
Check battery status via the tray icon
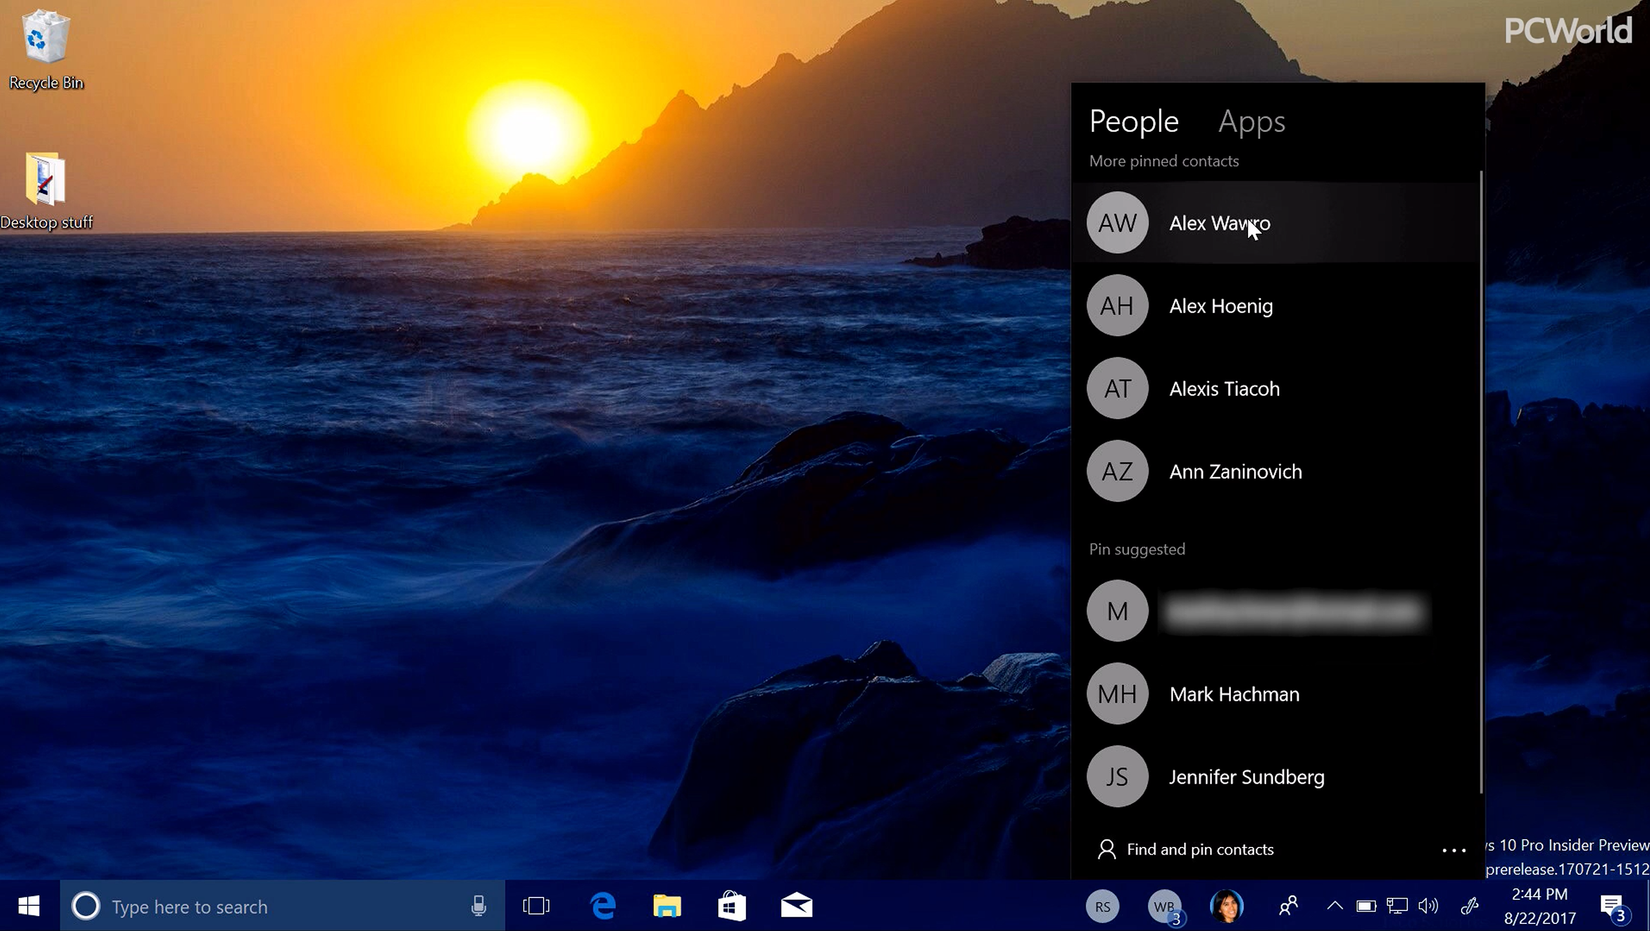click(1366, 906)
